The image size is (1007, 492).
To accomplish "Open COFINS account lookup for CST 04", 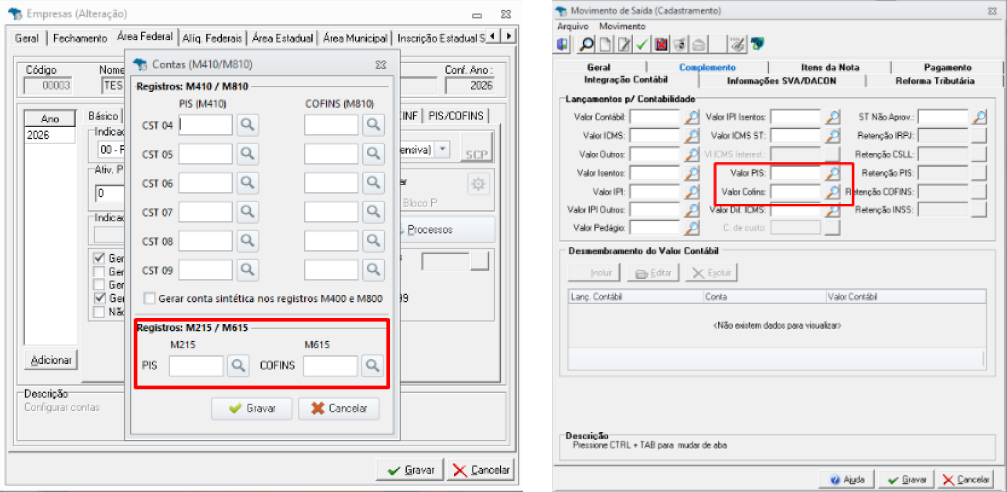I will click(x=373, y=125).
